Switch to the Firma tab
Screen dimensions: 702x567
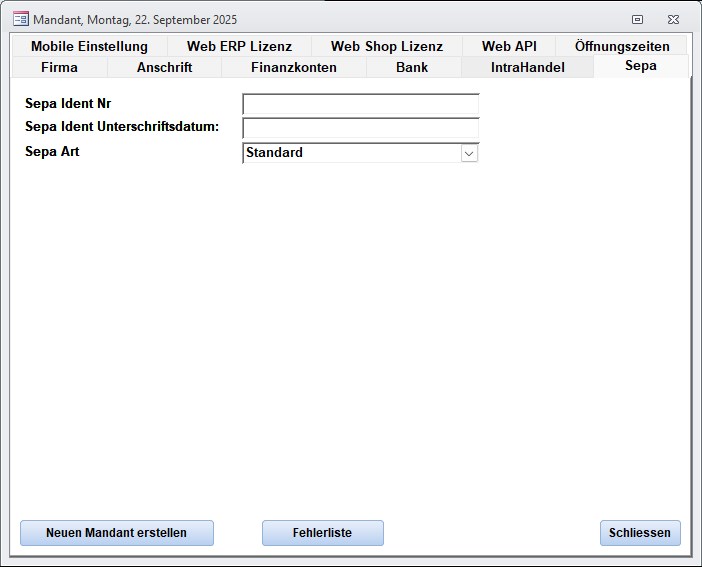[x=59, y=67]
